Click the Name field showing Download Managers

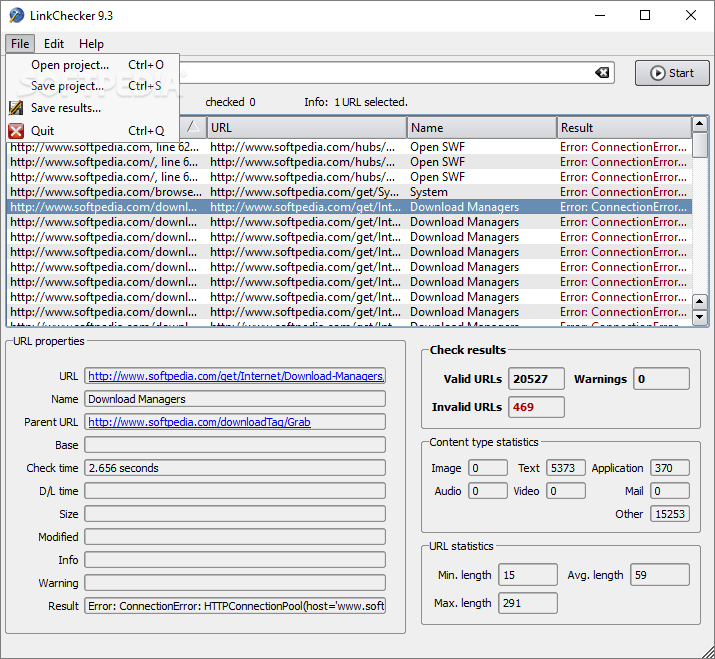coord(235,399)
